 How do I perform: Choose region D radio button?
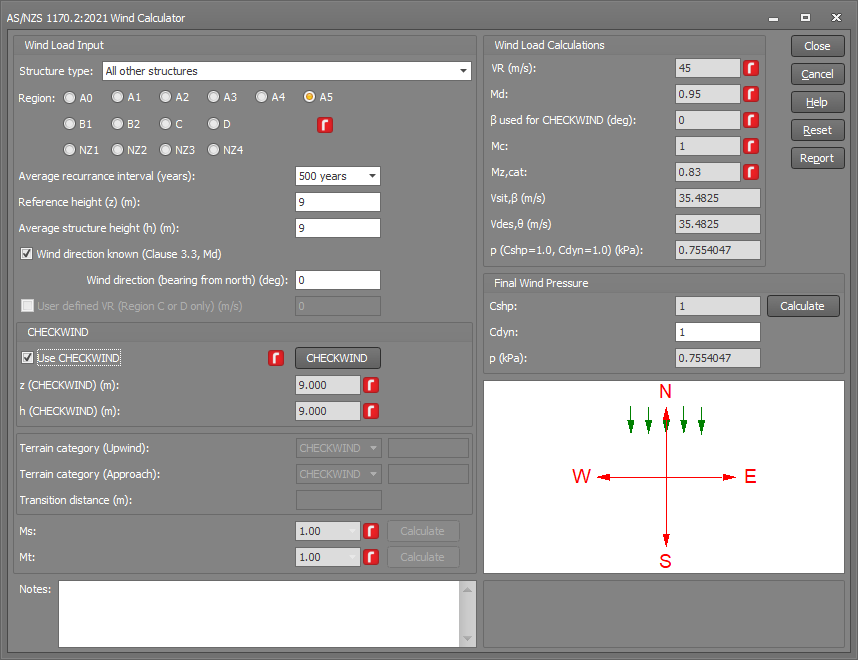tap(213, 124)
